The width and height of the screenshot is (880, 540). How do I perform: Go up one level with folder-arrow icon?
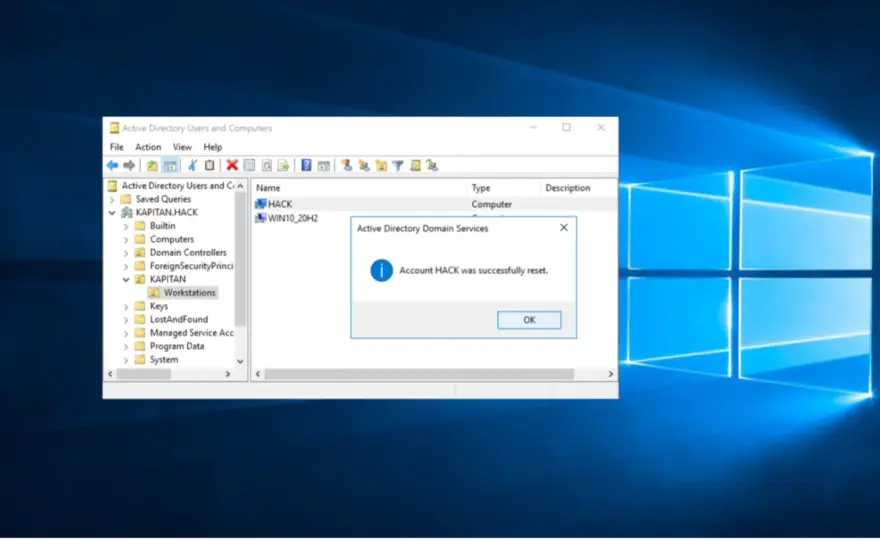pyautogui.click(x=152, y=166)
